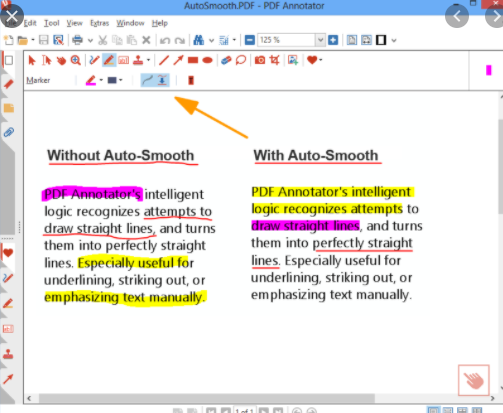Viewport: 503px width, 413px height.
Task: Choose the Ellipse tool
Action: pyautogui.click(x=207, y=60)
